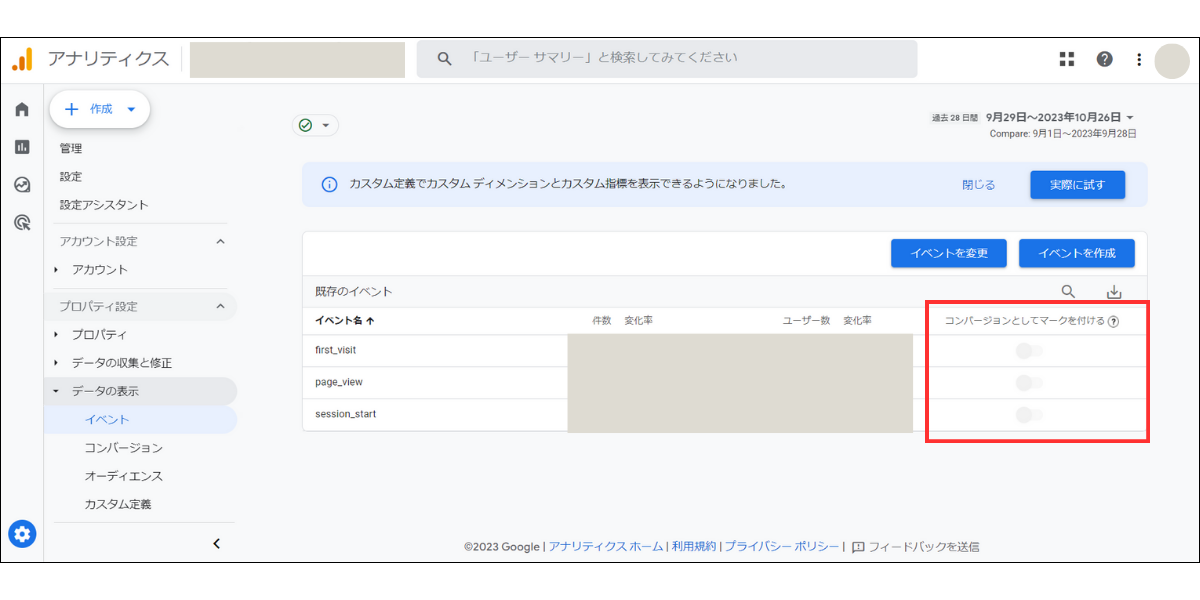Click the help icon beside コンバージョンとしてマークを付ける

pos(1113,321)
